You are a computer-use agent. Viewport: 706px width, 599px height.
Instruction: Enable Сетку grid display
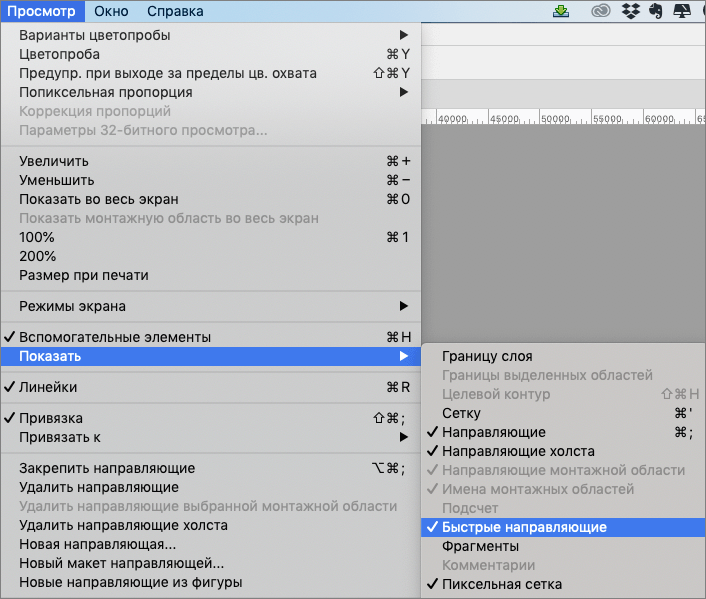coord(563,413)
